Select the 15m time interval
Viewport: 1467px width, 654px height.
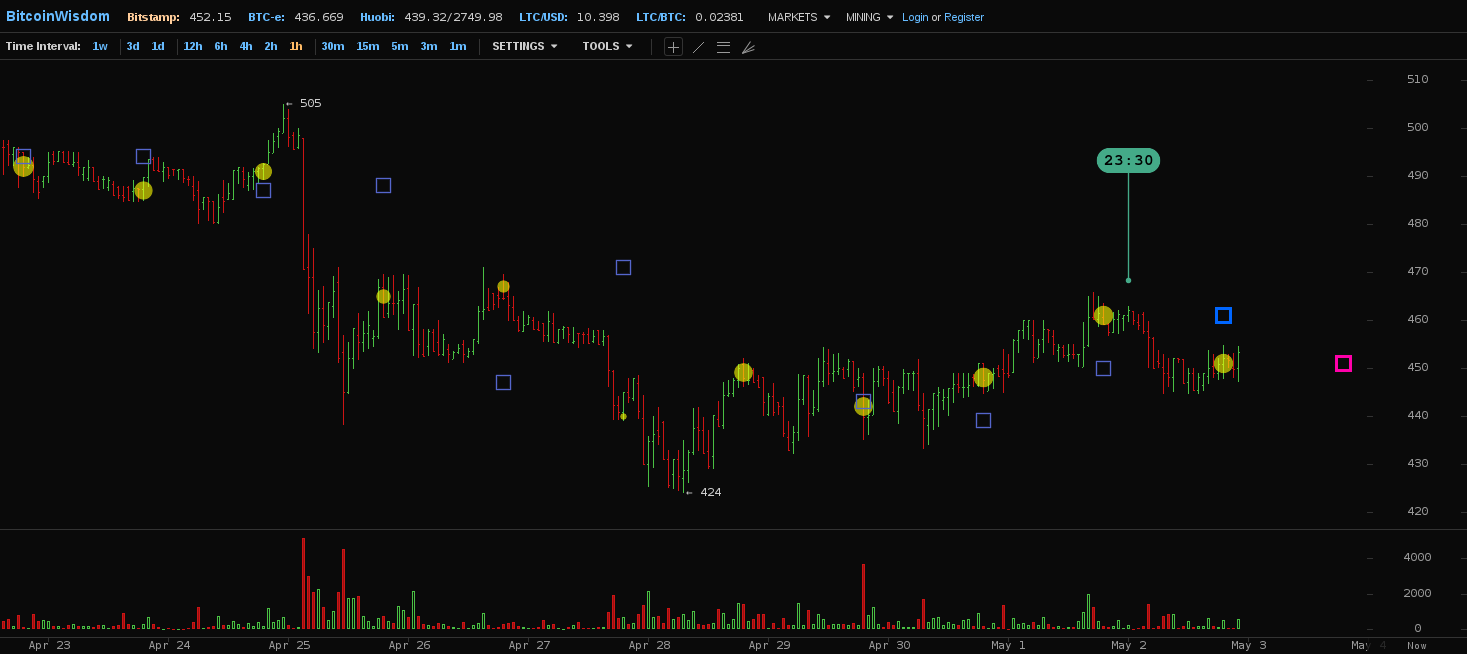tap(368, 46)
